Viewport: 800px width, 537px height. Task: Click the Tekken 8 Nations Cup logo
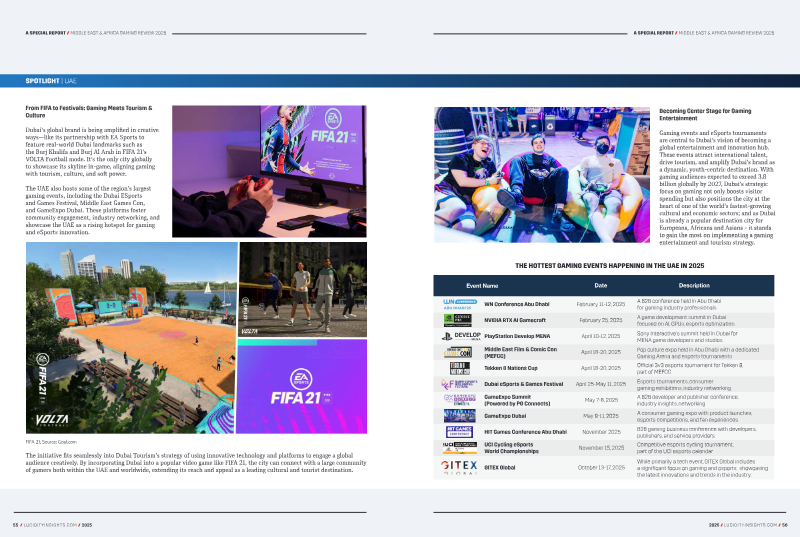point(459,368)
